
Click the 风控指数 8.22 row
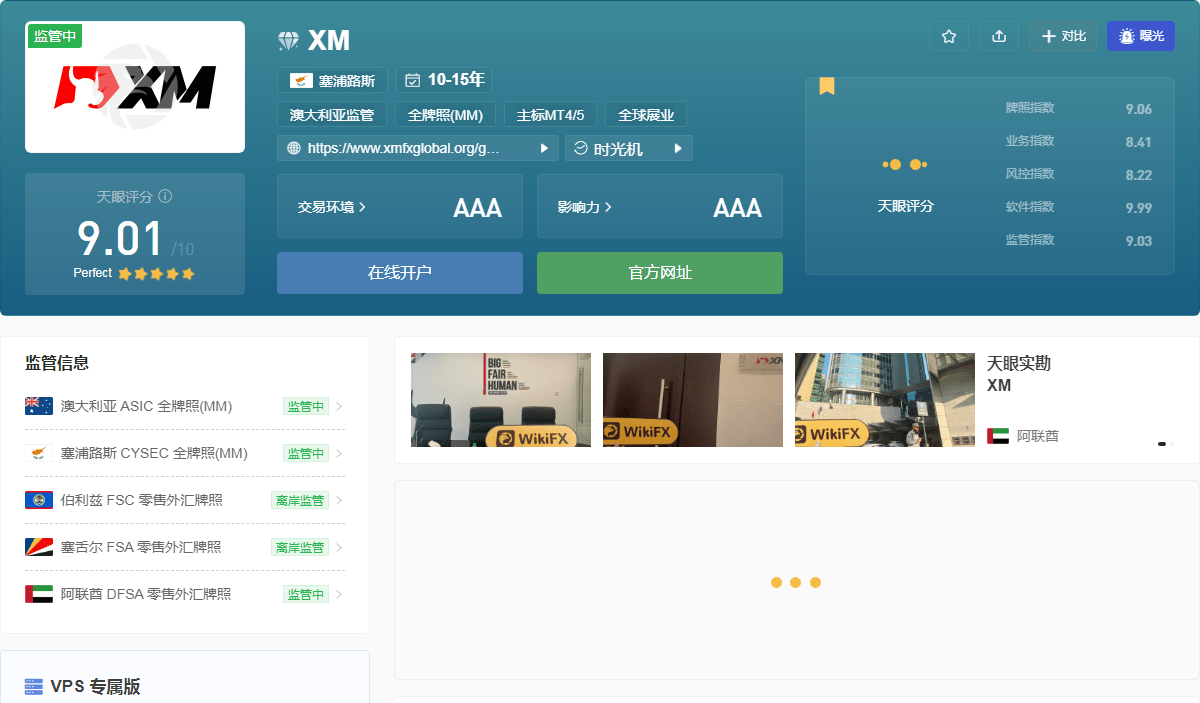1079,175
